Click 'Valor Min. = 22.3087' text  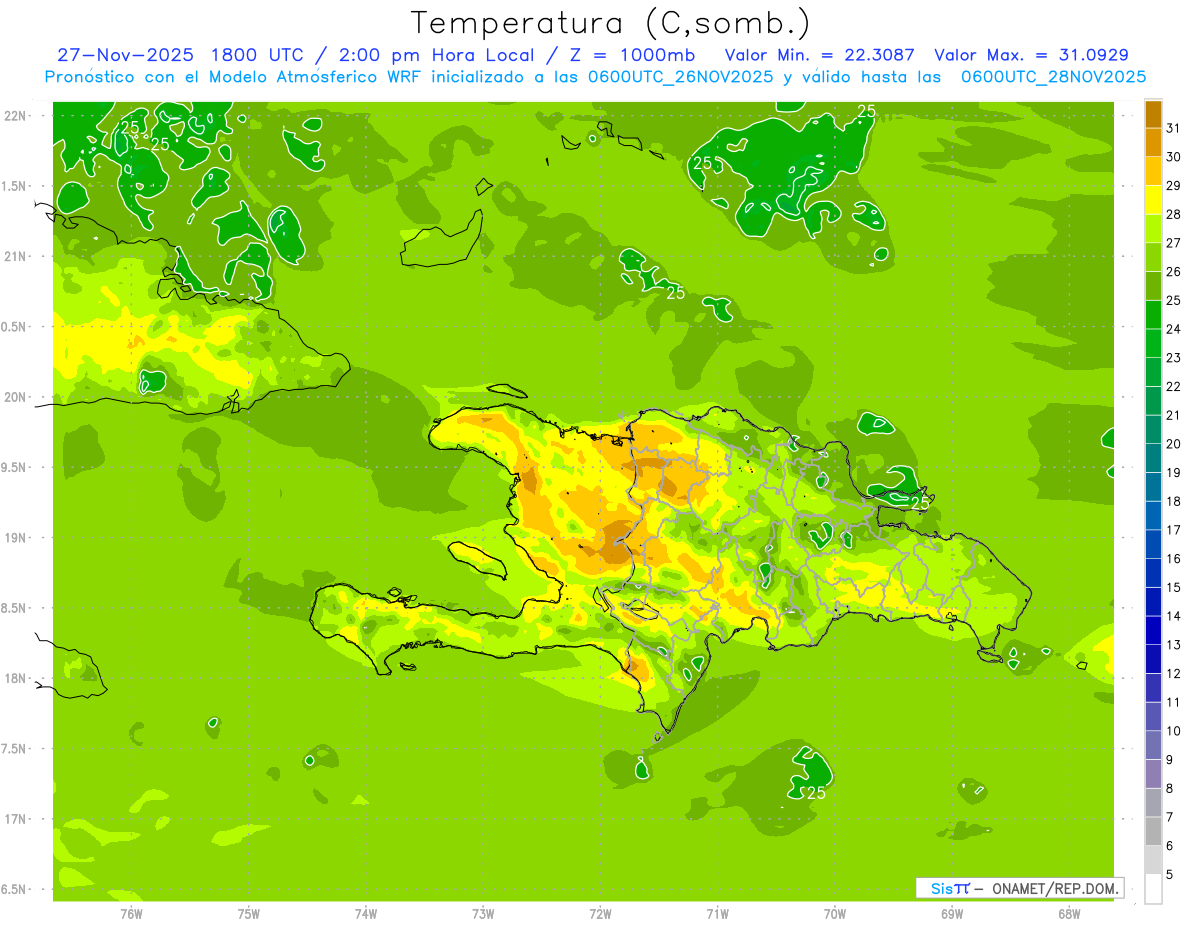(819, 55)
